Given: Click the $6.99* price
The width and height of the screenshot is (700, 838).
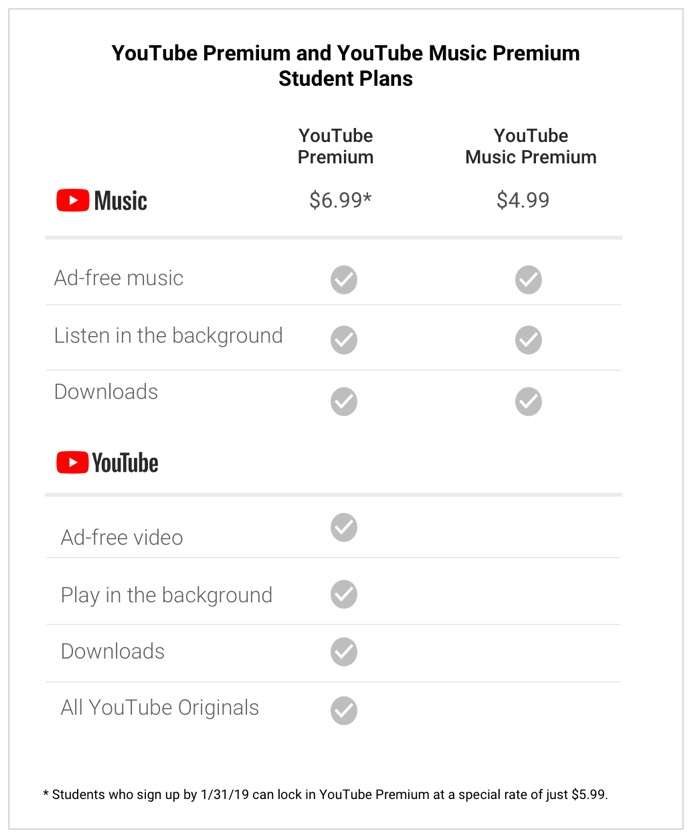Looking at the screenshot, I should tap(340, 200).
